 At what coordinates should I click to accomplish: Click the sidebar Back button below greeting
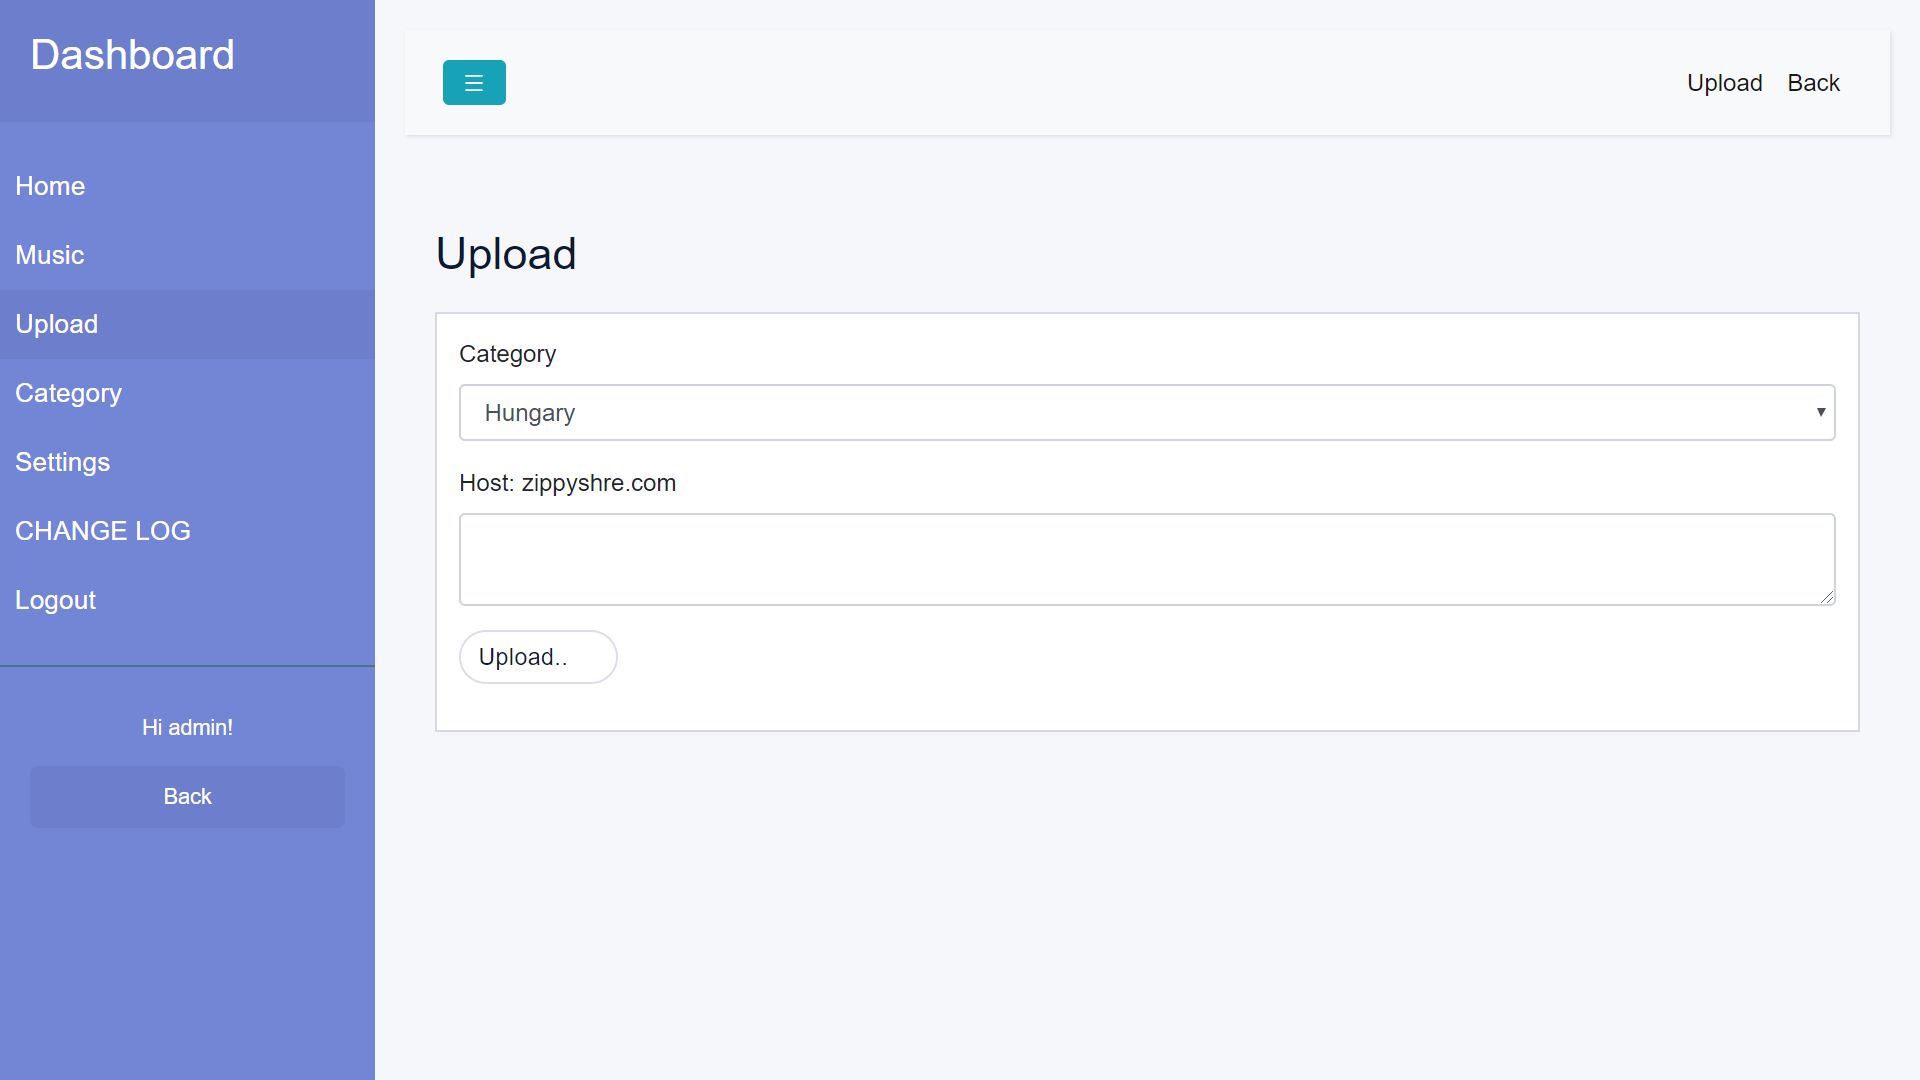pos(187,797)
